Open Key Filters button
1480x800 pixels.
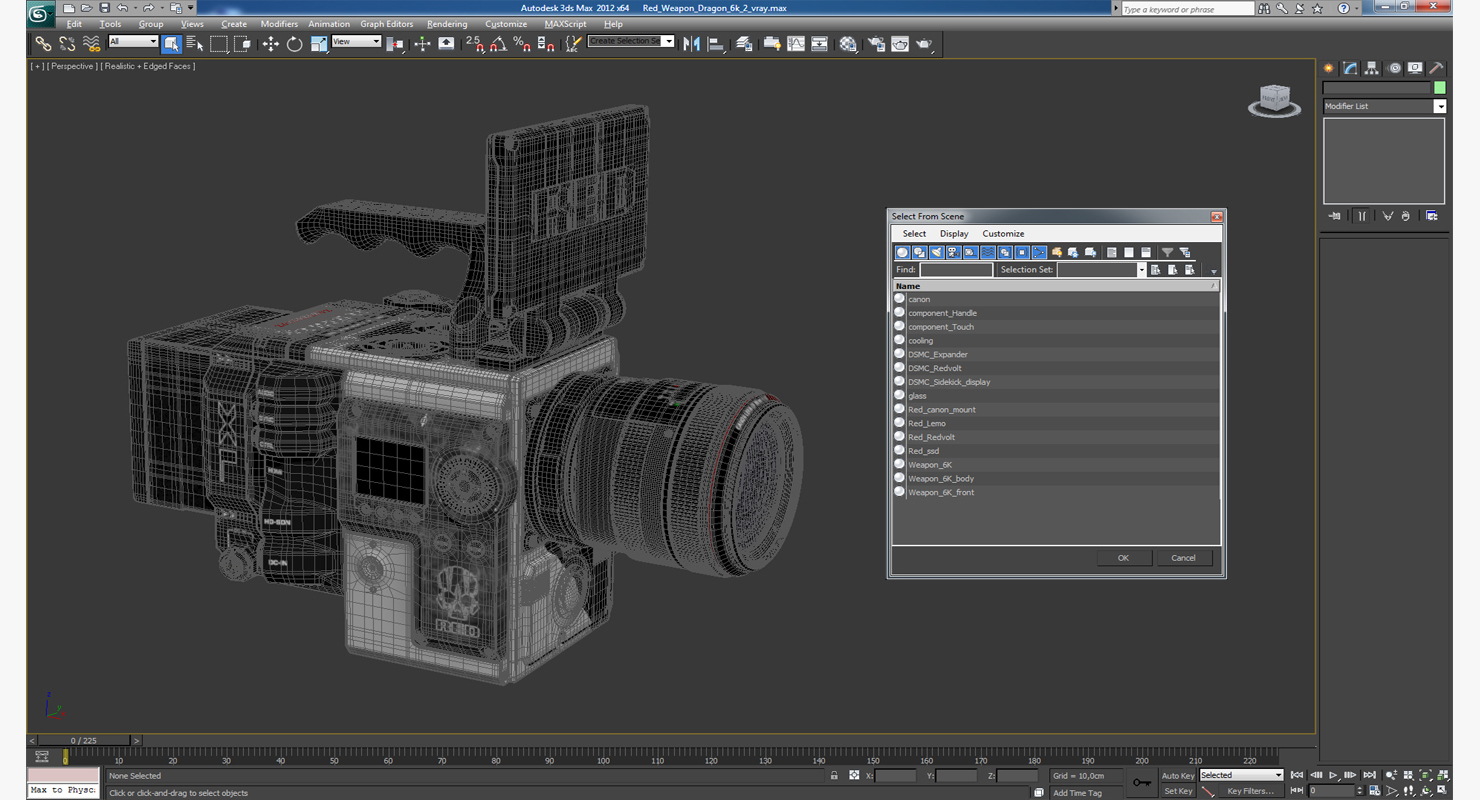coord(1250,791)
